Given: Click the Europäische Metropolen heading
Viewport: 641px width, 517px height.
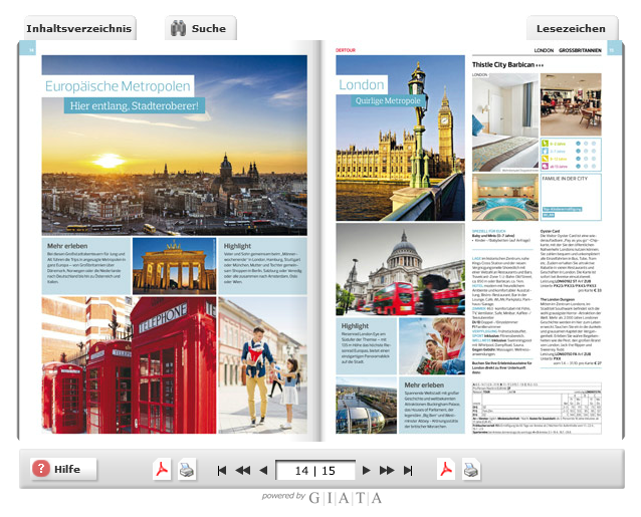Looking at the screenshot, I should [x=118, y=86].
